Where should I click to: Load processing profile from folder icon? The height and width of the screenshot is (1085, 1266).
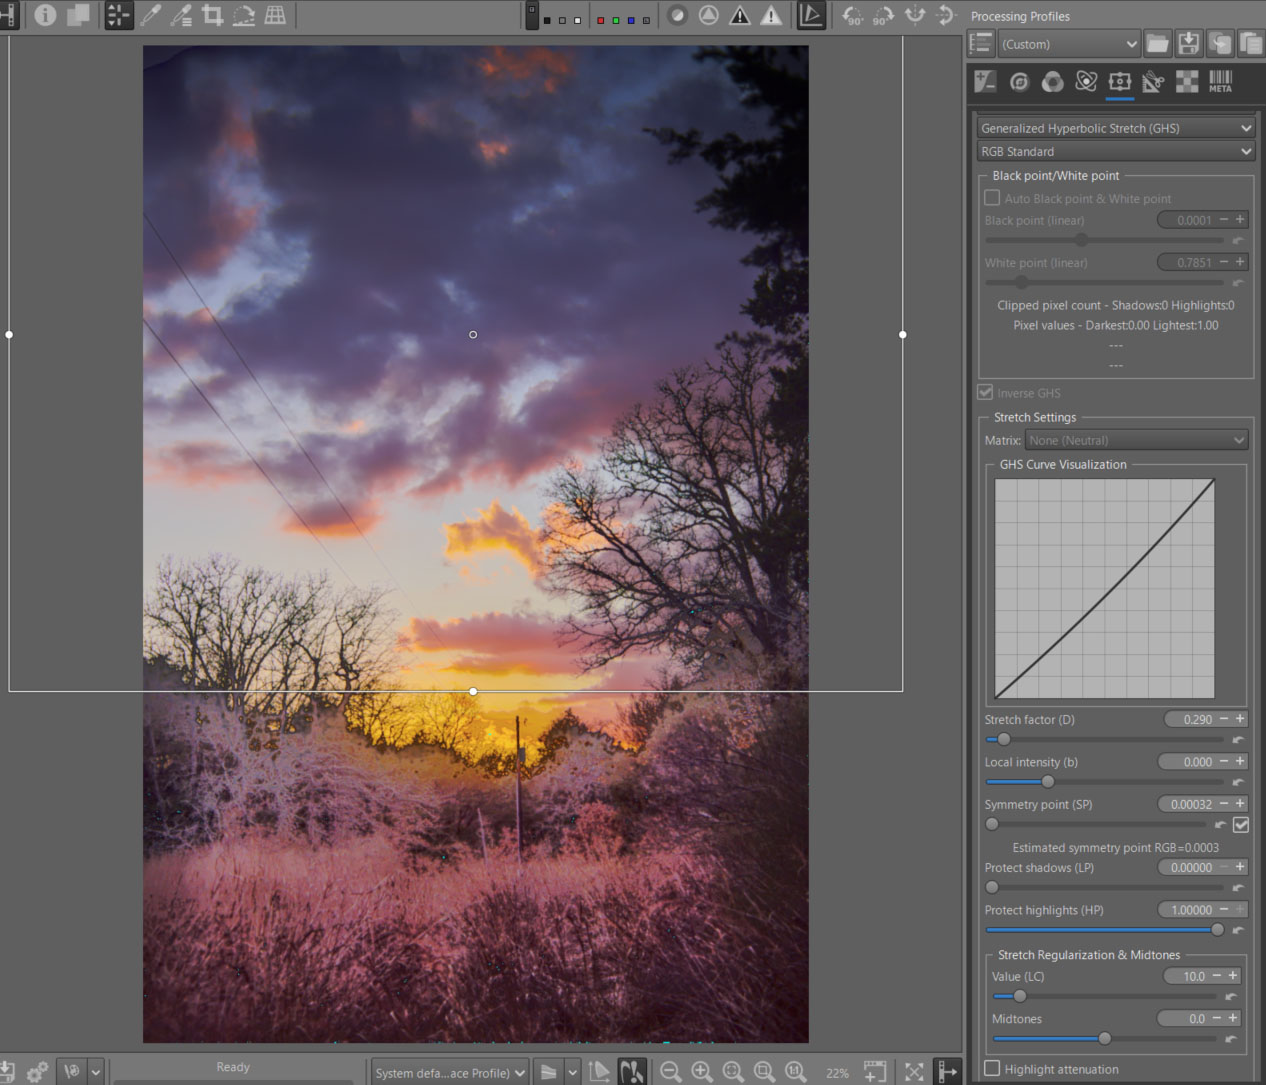coord(1157,43)
